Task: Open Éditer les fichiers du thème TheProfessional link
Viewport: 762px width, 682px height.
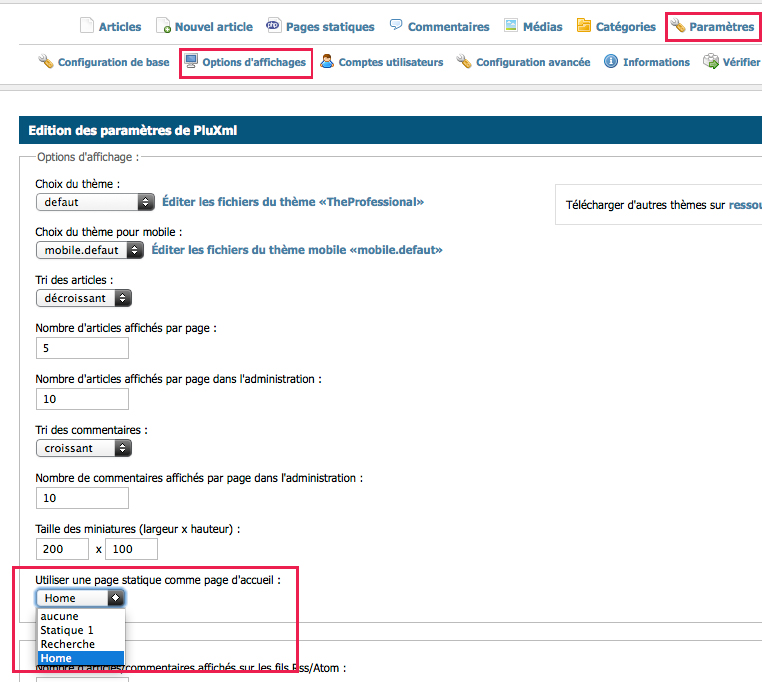Action: click(x=292, y=202)
